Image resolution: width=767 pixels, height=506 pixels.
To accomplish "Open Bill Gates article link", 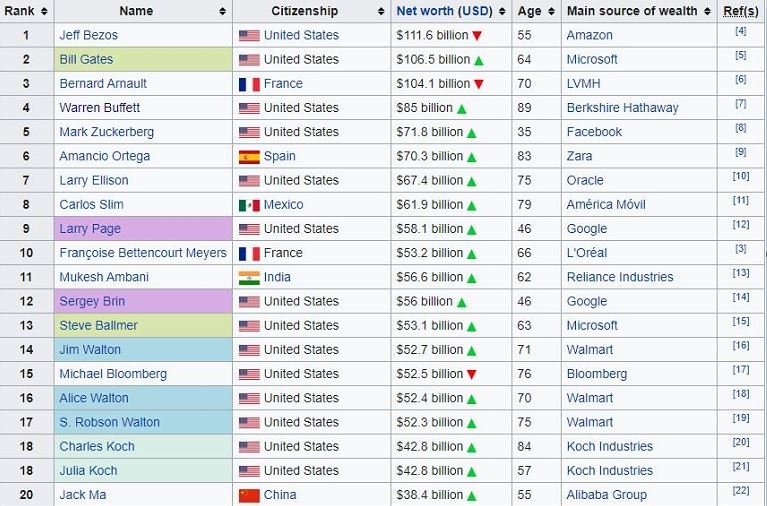I will (x=86, y=59).
